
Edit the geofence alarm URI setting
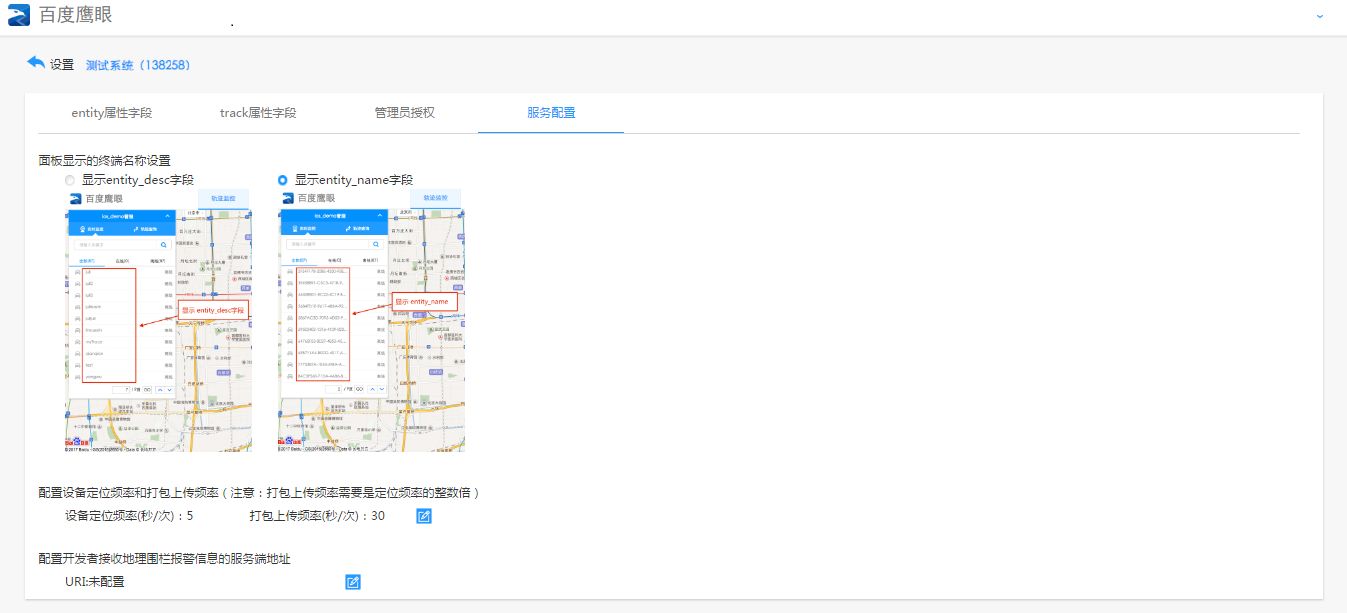coord(352,582)
